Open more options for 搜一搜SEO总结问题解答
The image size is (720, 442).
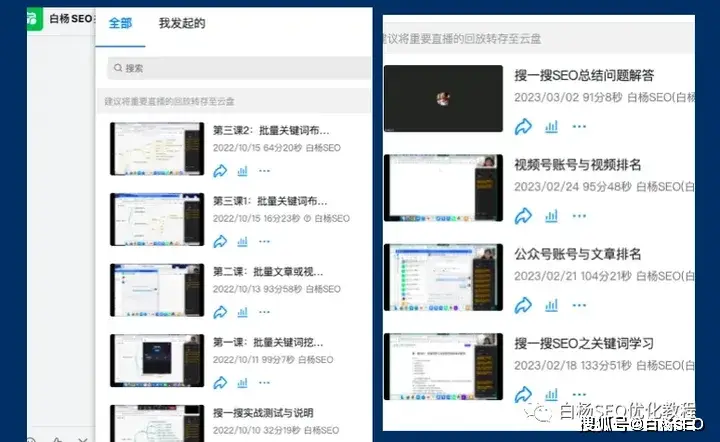pos(579,127)
